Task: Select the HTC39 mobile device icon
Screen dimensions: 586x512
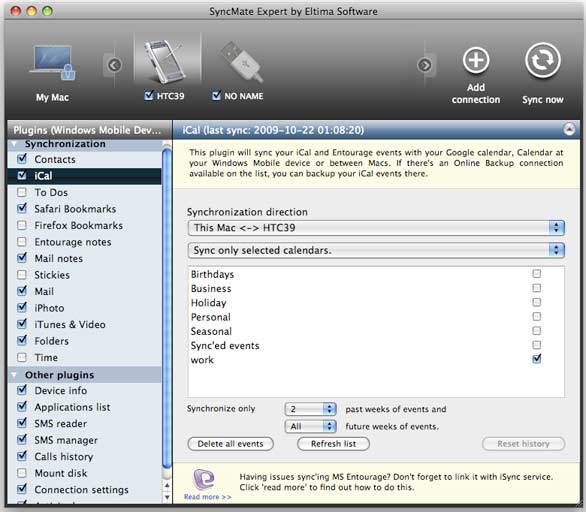Action: pos(165,61)
